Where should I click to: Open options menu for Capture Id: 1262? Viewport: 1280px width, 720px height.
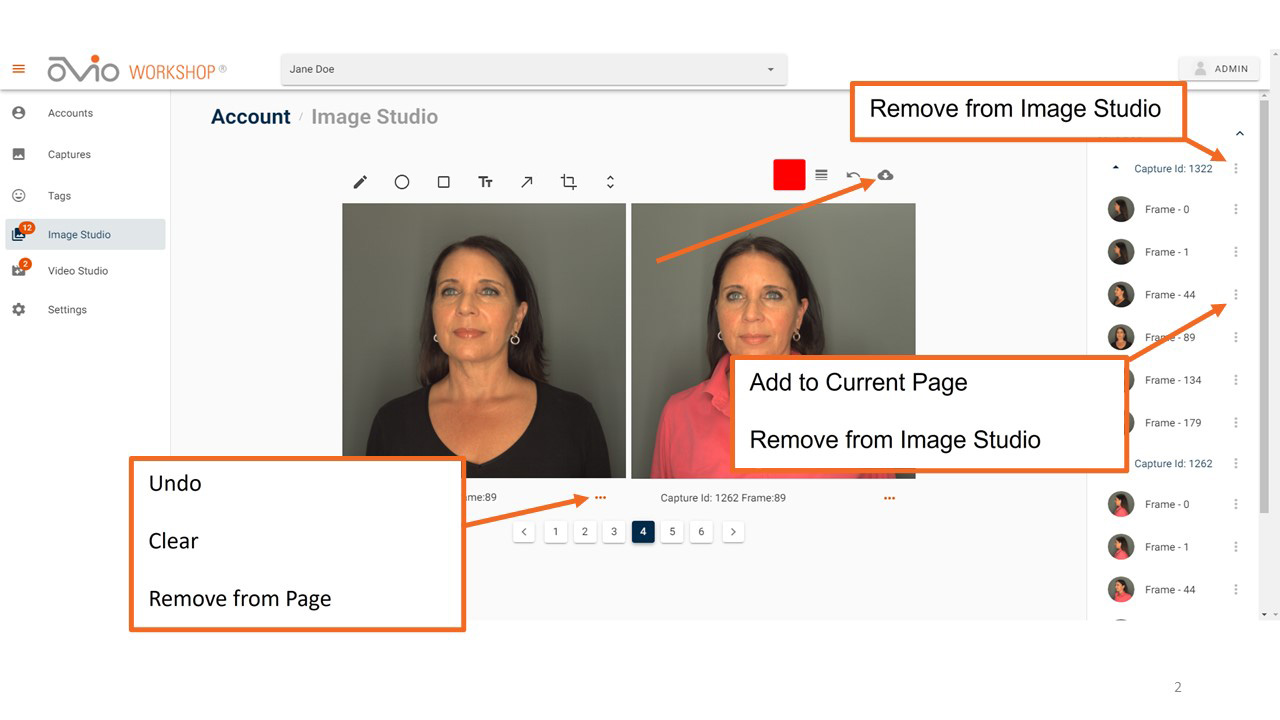click(1236, 464)
